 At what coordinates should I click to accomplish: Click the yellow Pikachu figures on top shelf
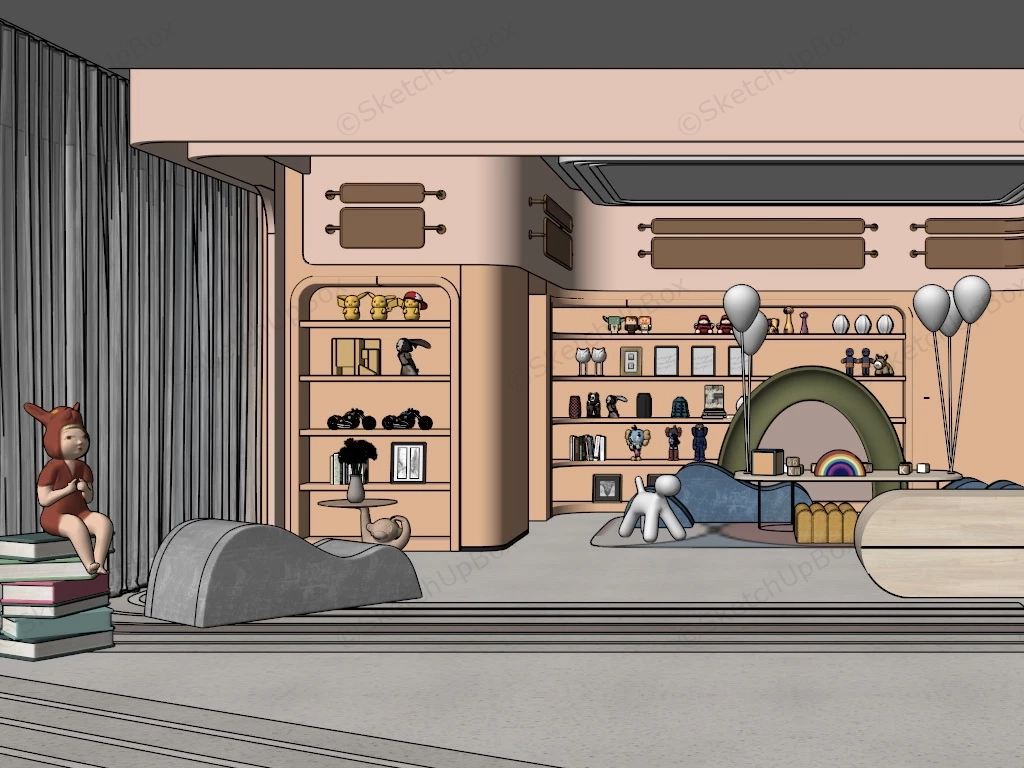(380, 306)
